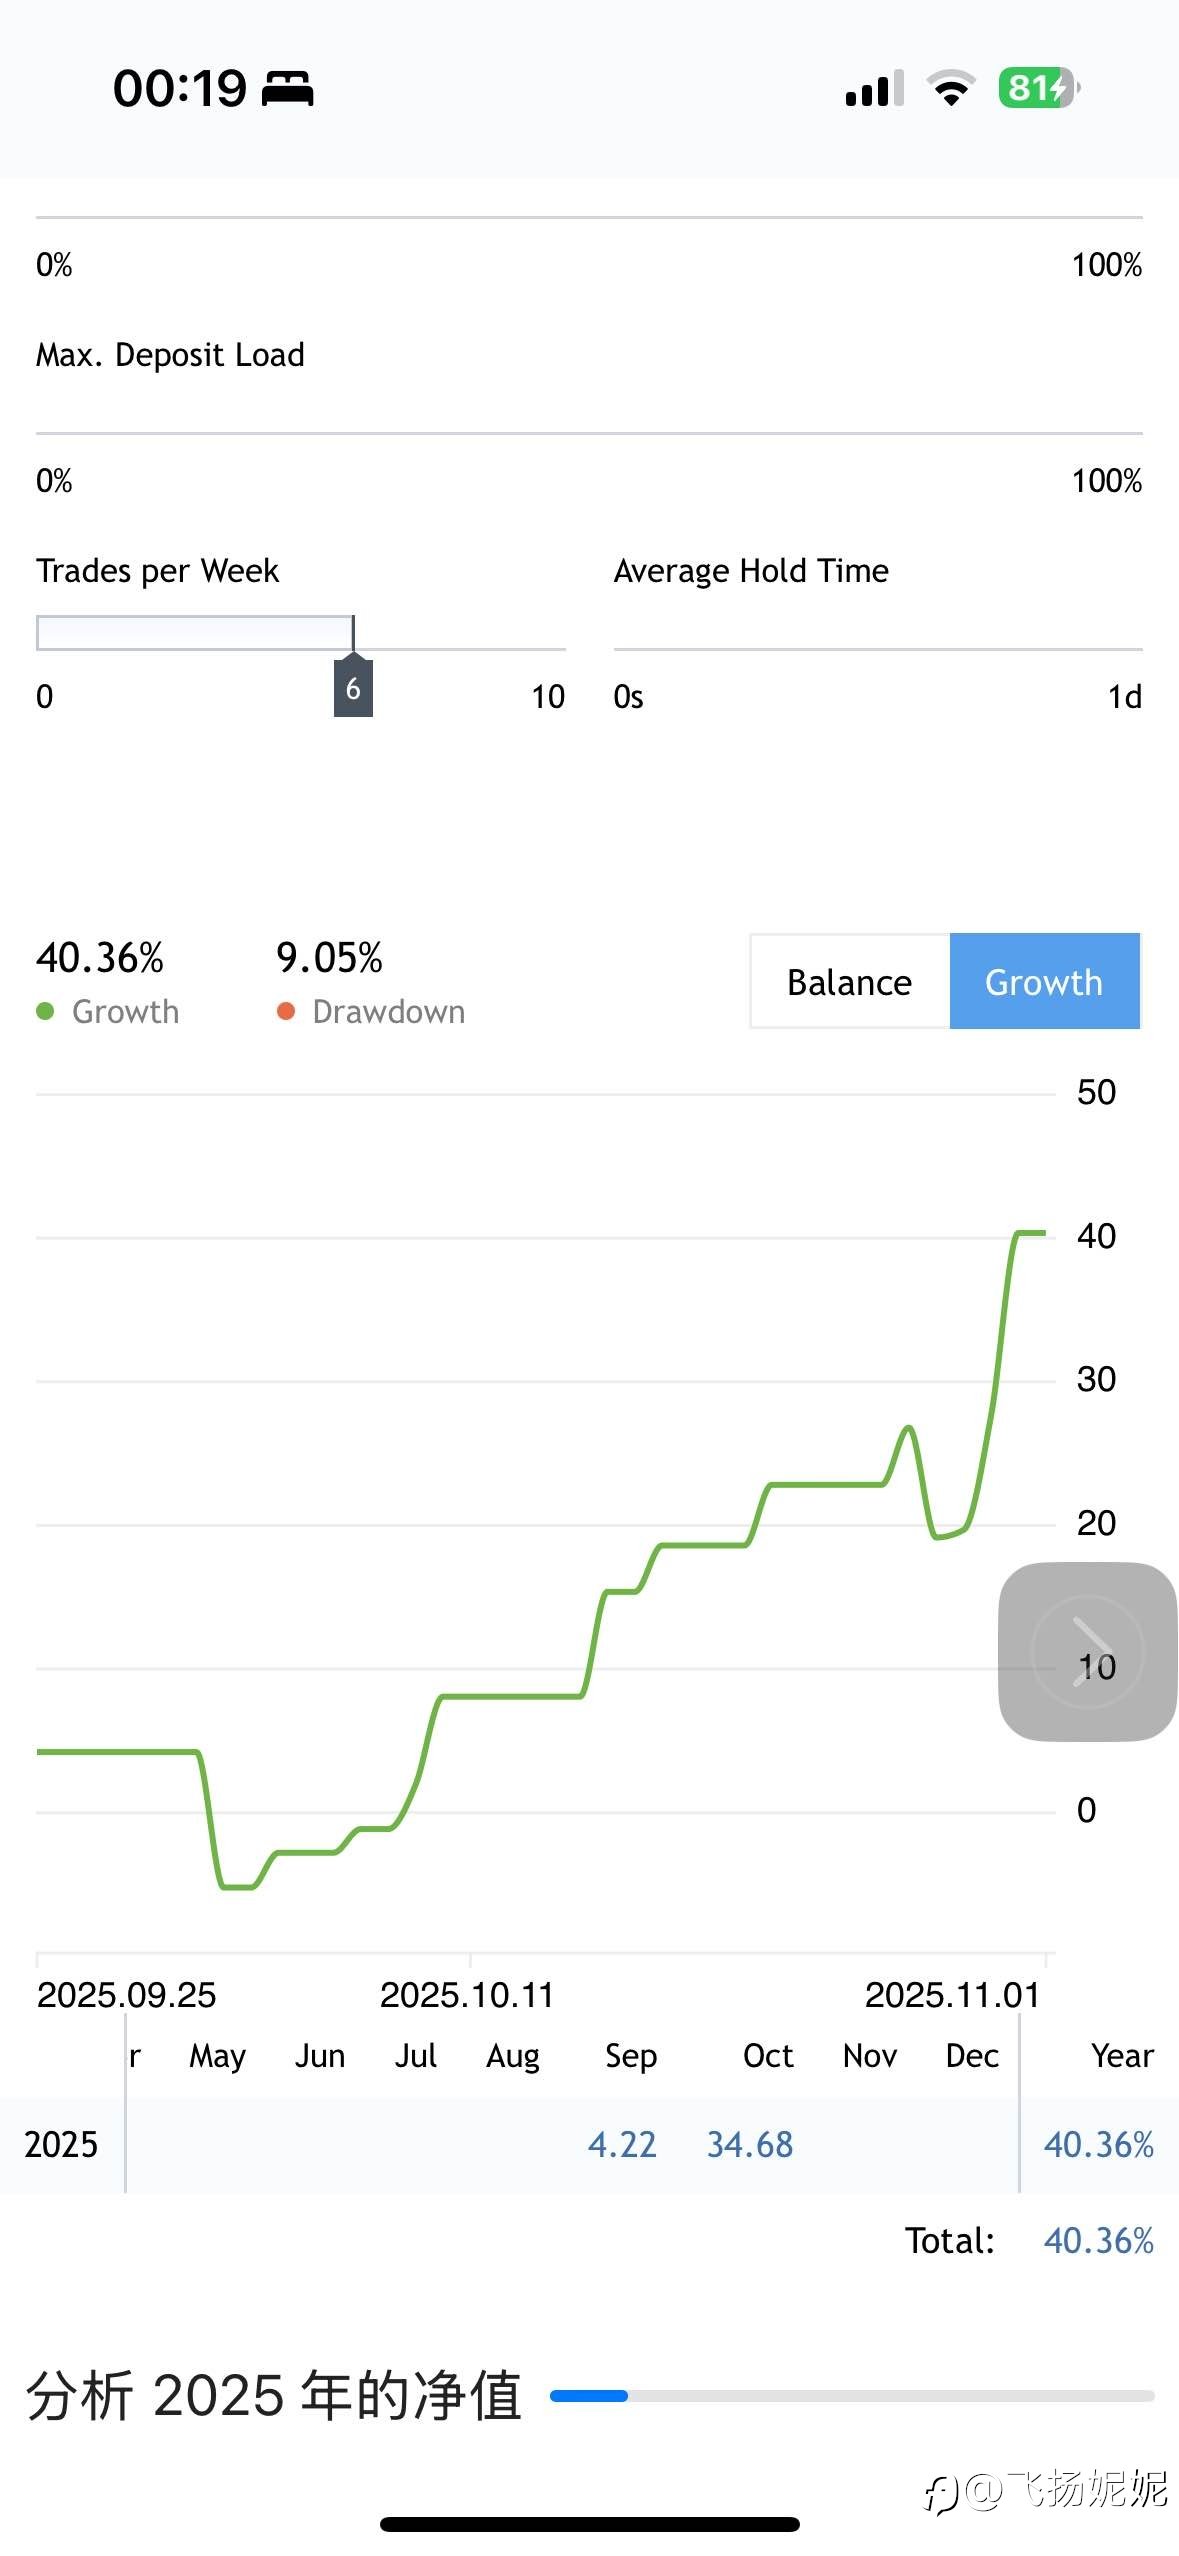Screen dimensions: 1179x2556
Task: Tap the cellular signal bars icon
Action: [874, 88]
